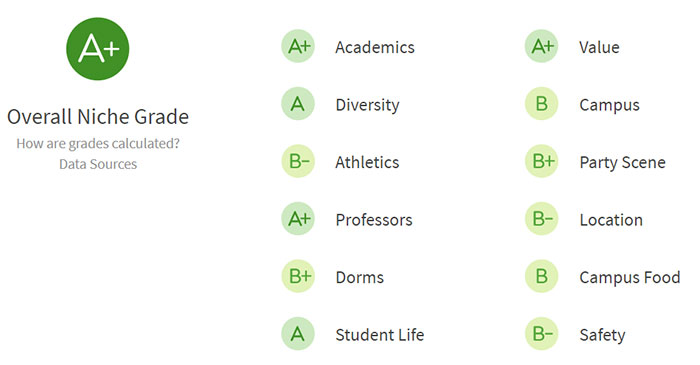The height and width of the screenshot is (365, 700).
Task: Click the large overall A+ grade badge
Action: pyautogui.click(x=98, y=49)
